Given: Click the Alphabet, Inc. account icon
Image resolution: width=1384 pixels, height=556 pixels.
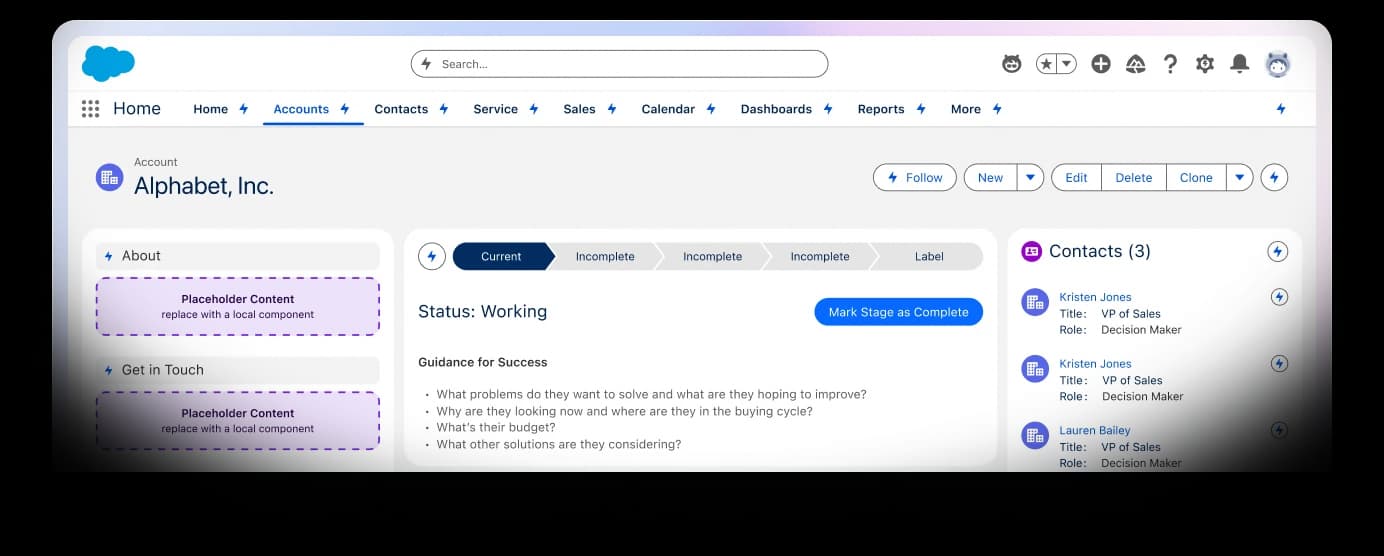Looking at the screenshot, I should click(x=109, y=177).
